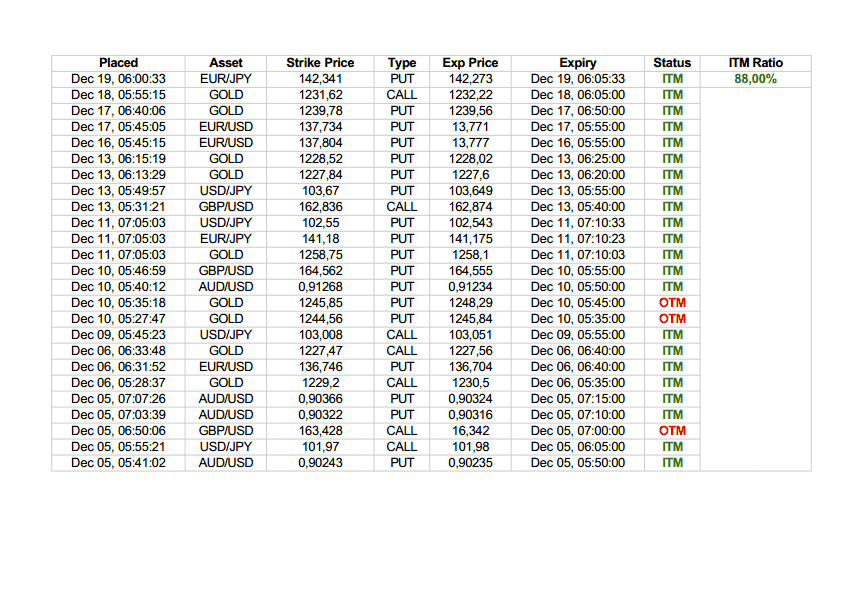Click the Placed column header
Viewport: 863px width, 611px height.
point(118,62)
